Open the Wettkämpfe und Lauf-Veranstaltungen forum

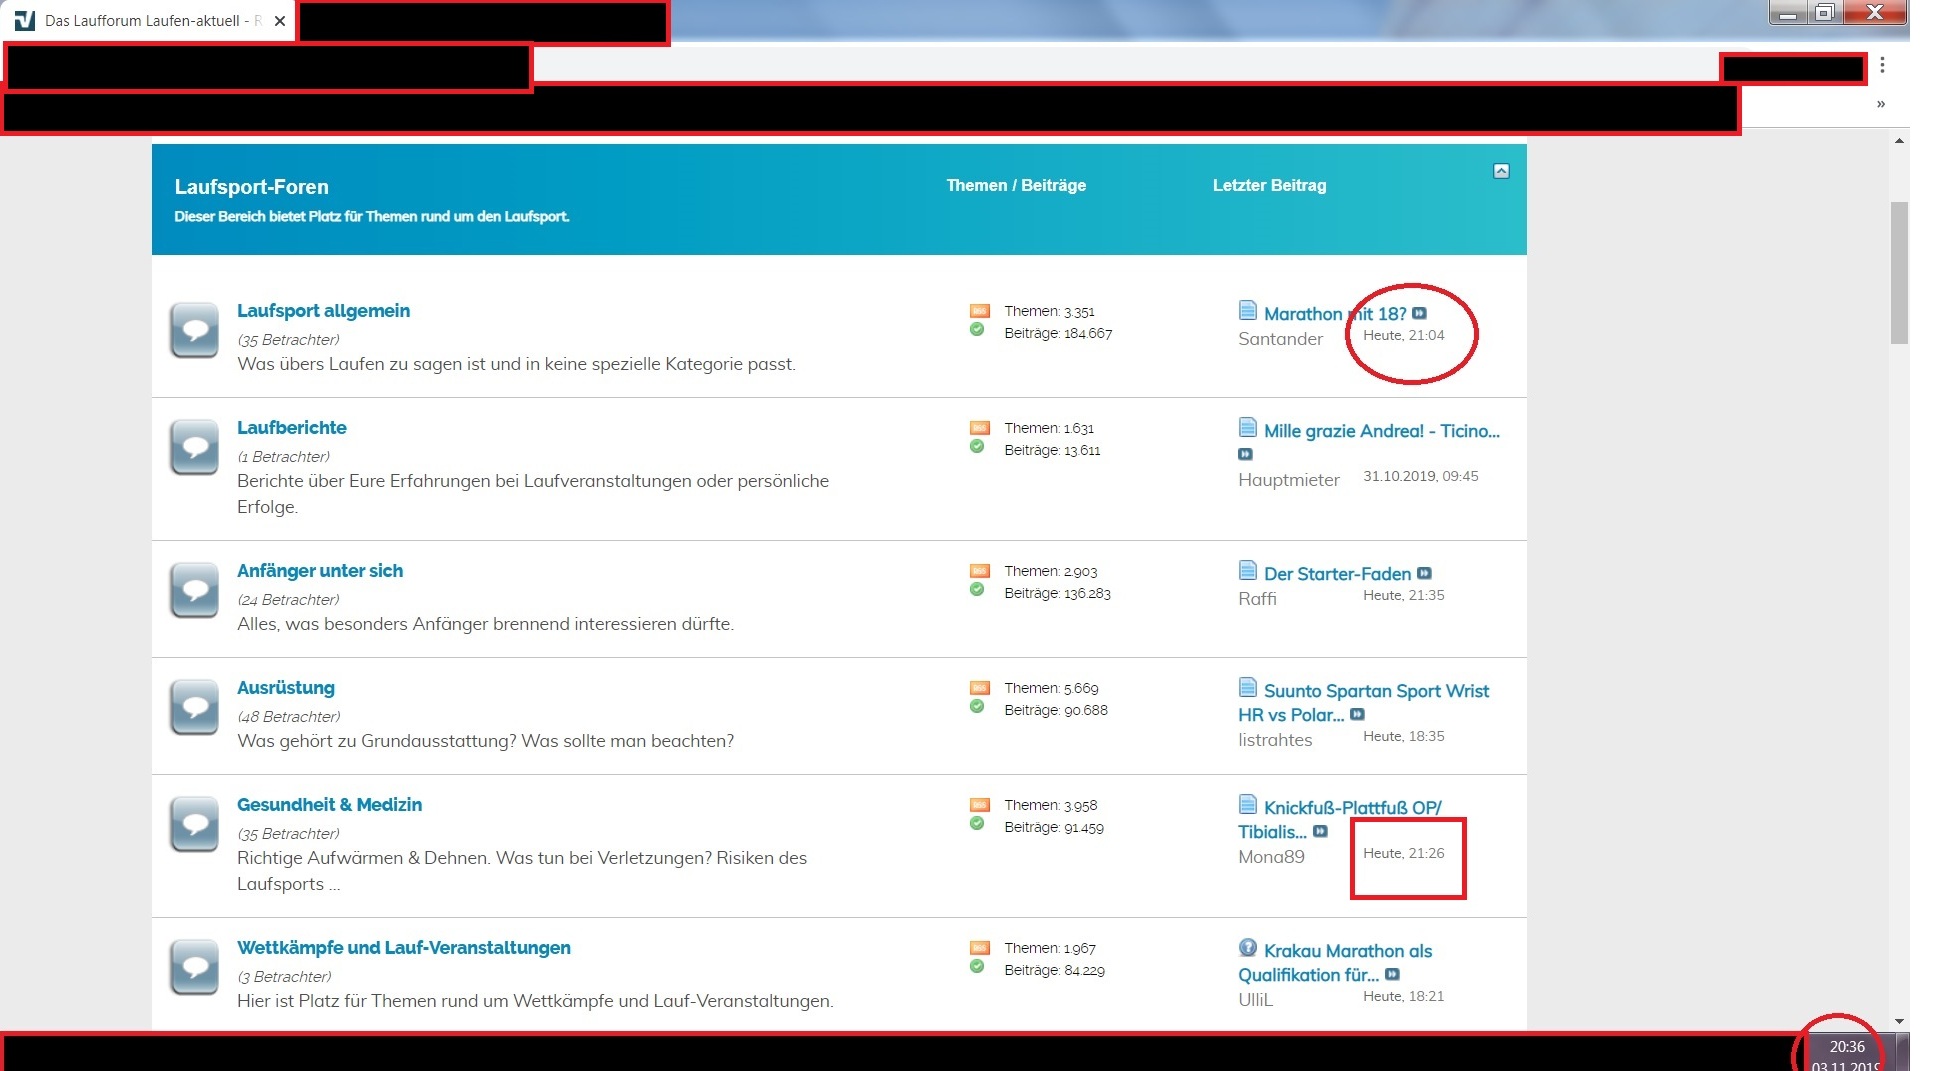[x=403, y=947]
